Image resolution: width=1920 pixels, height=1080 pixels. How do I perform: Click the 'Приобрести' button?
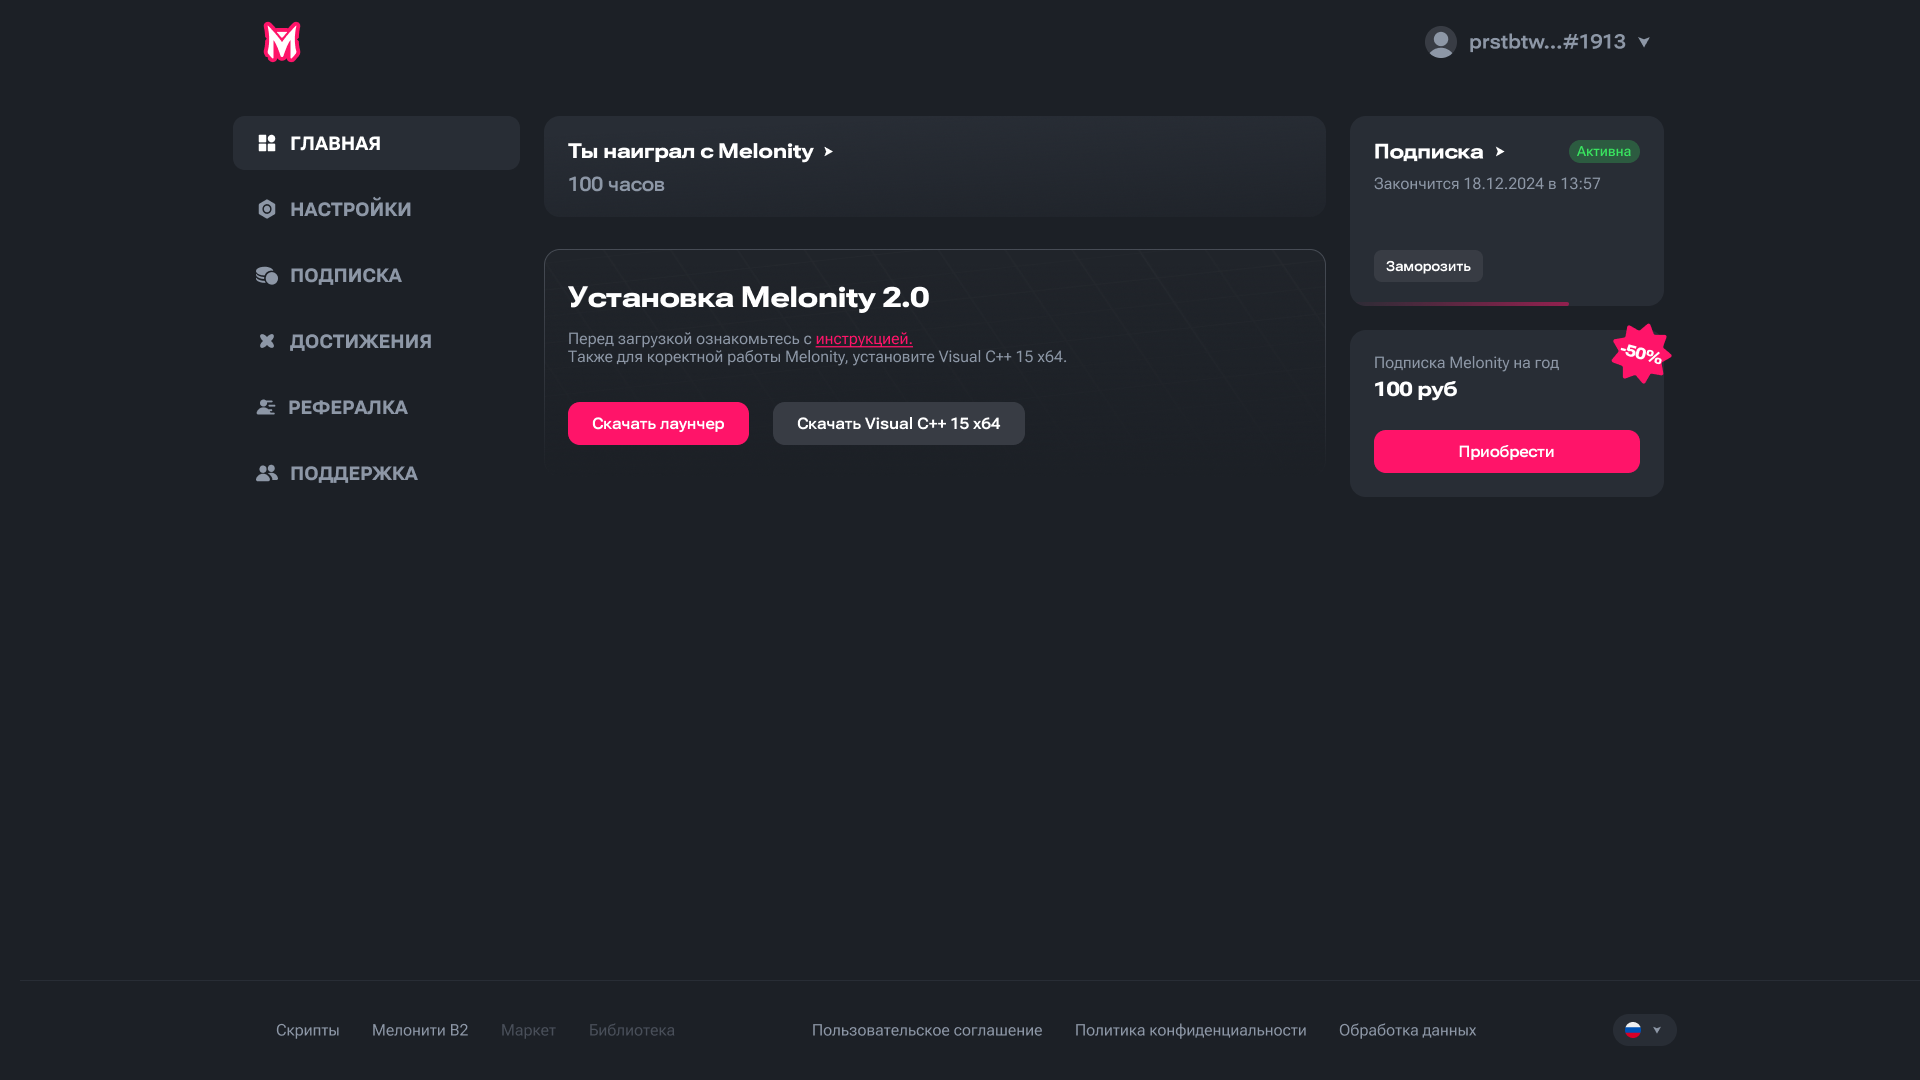(x=1506, y=451)
